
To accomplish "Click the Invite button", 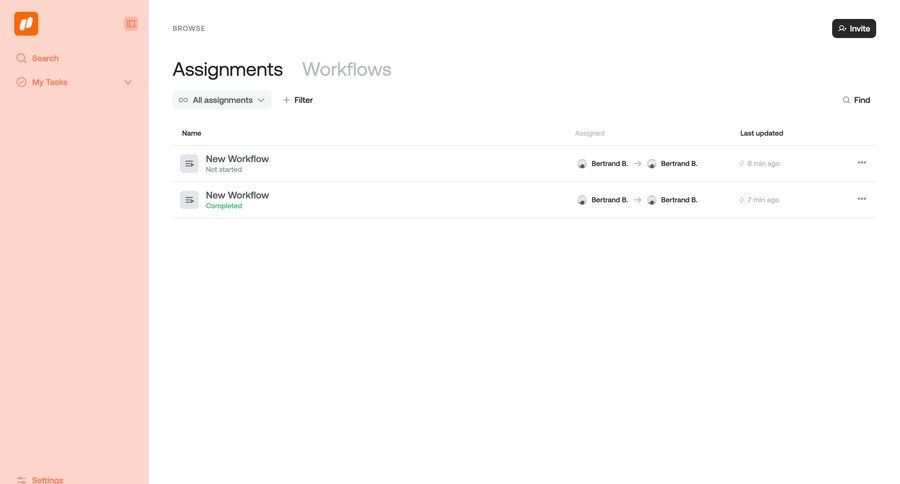I will 854,28.
